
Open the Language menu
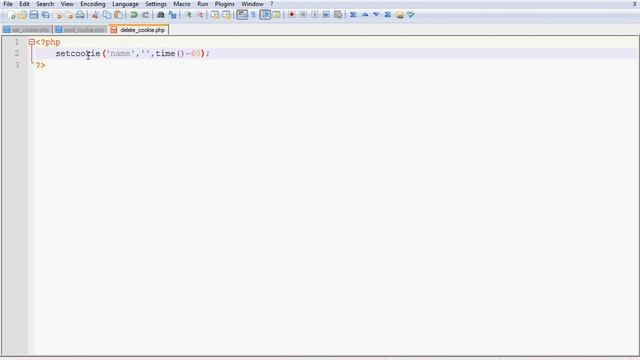pyautogui.click(x=125, y=4)
